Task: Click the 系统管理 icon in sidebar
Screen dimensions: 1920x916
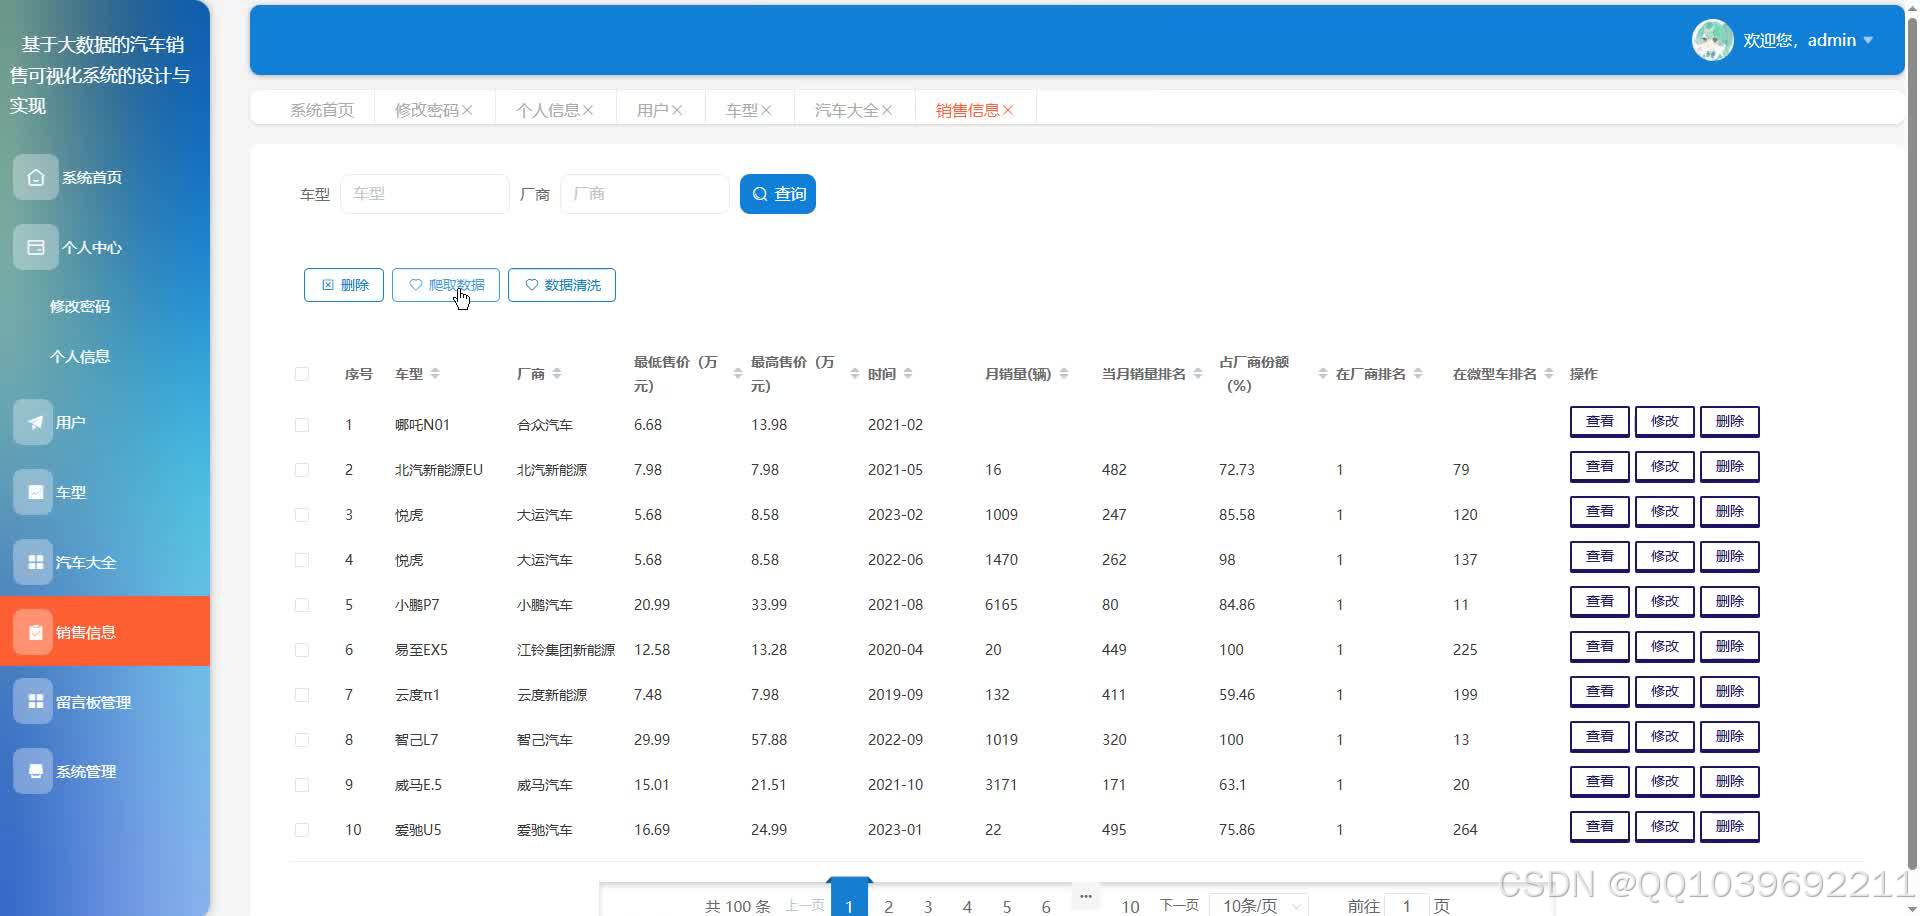Action: point(33,771)
